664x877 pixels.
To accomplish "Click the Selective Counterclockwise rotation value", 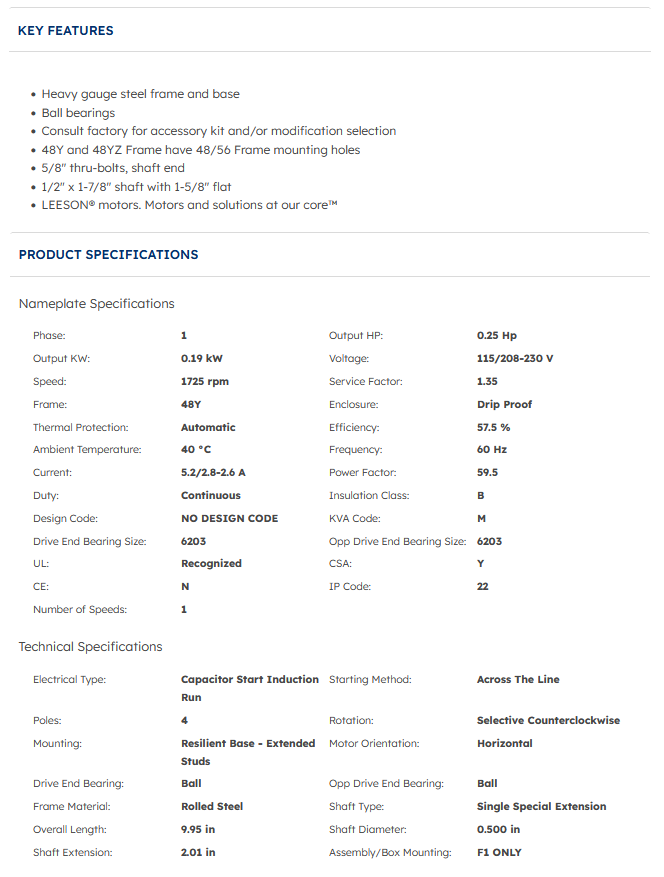I will pyautogui.click(x=548, y=721).
